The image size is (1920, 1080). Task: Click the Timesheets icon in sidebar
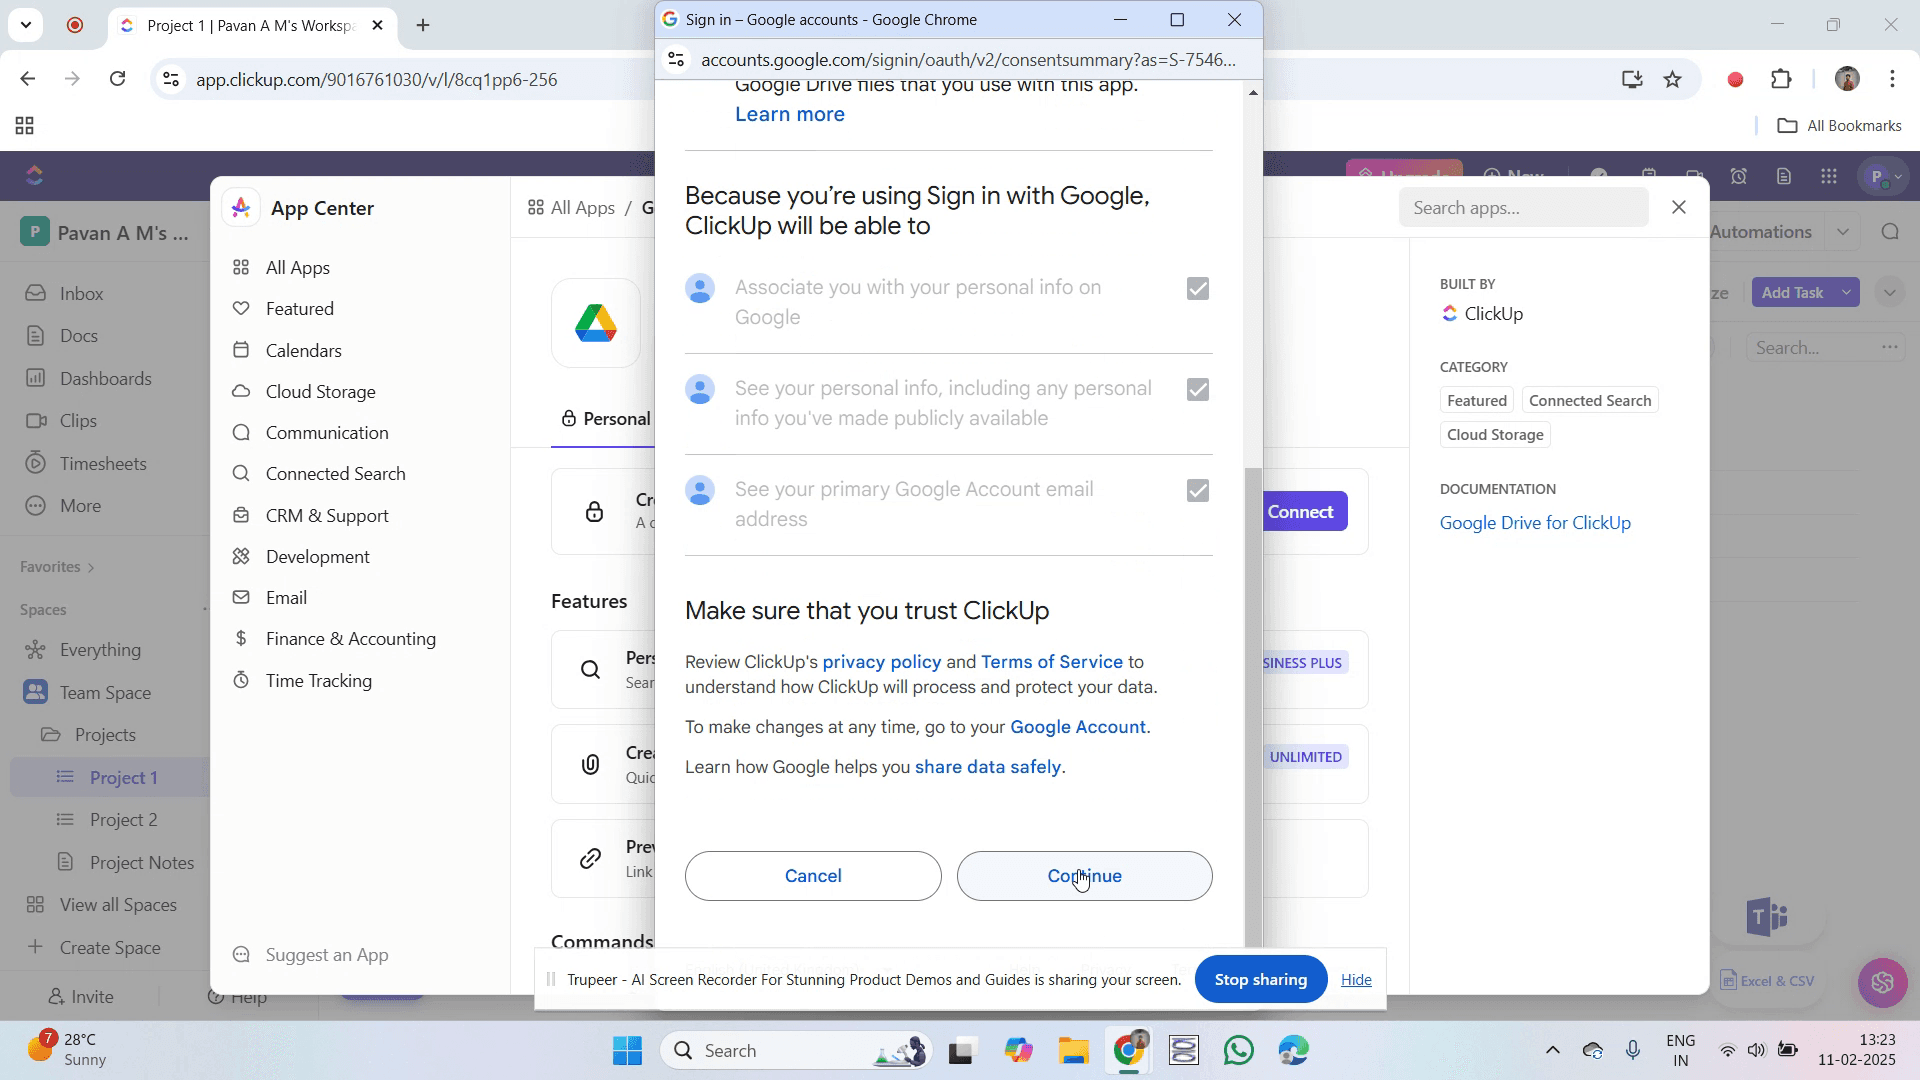click(x=36, y=463)
